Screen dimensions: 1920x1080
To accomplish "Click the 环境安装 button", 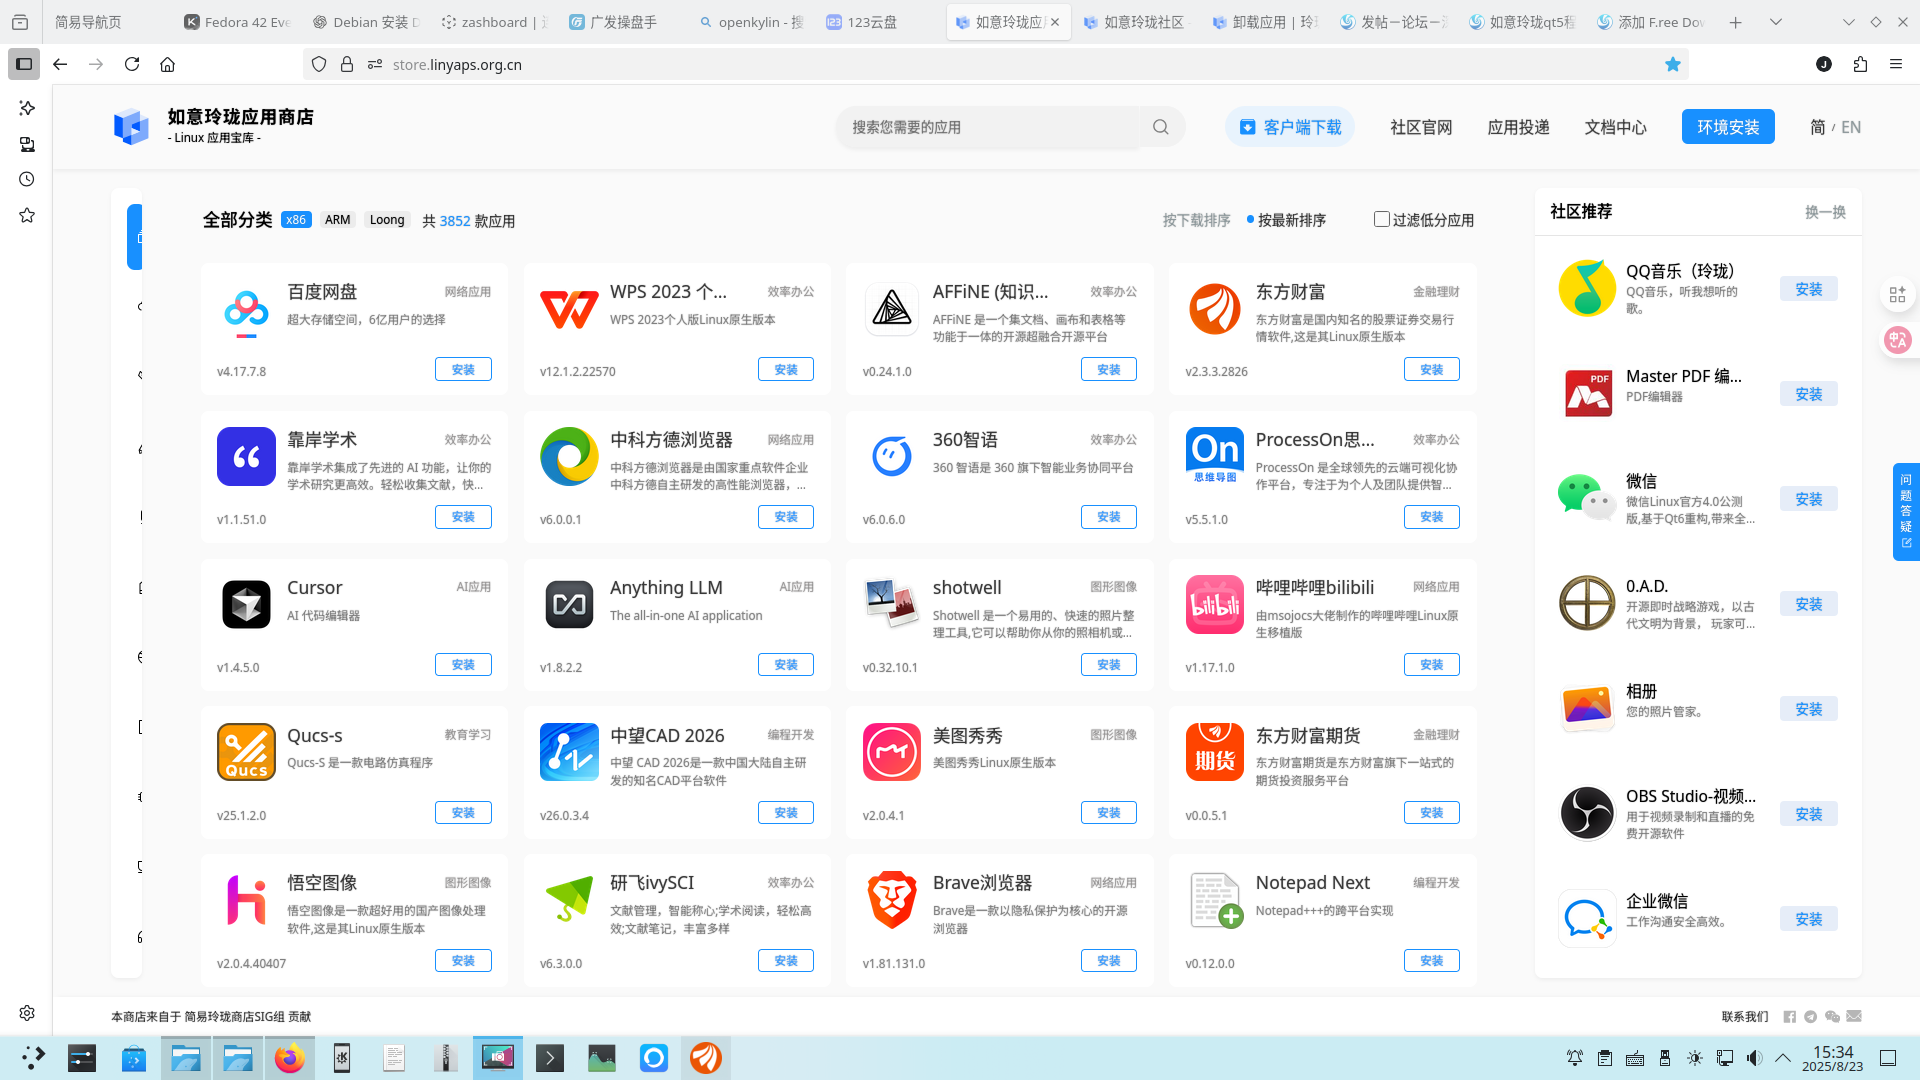I will point(1728,127).
